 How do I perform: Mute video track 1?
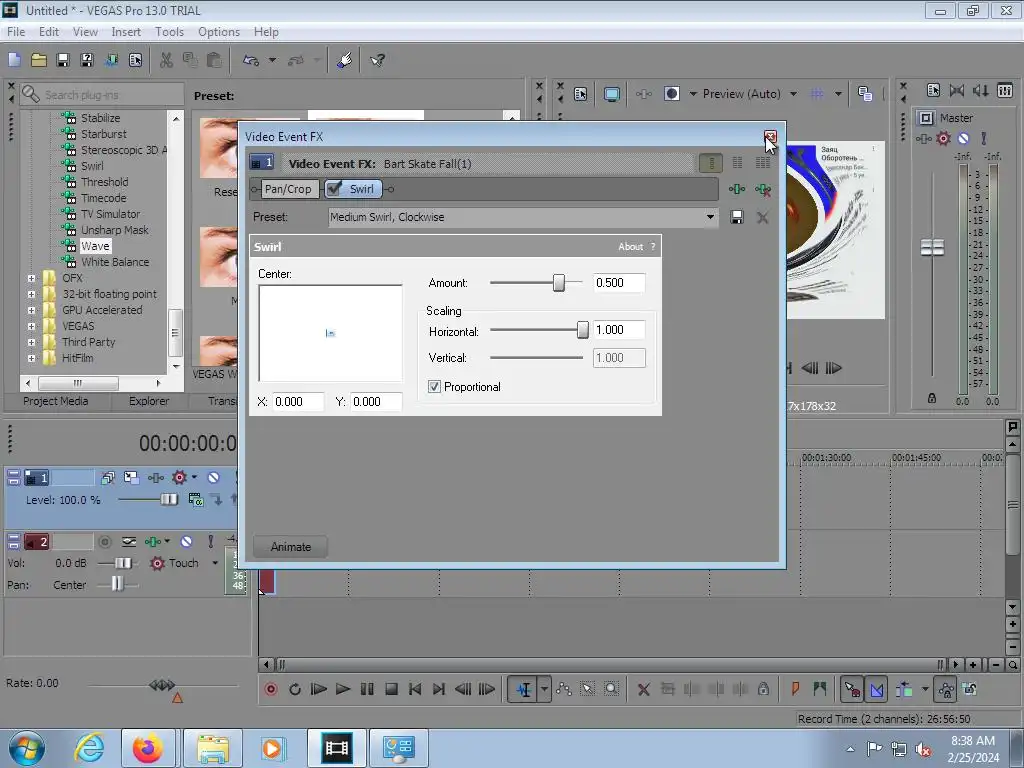213,477
